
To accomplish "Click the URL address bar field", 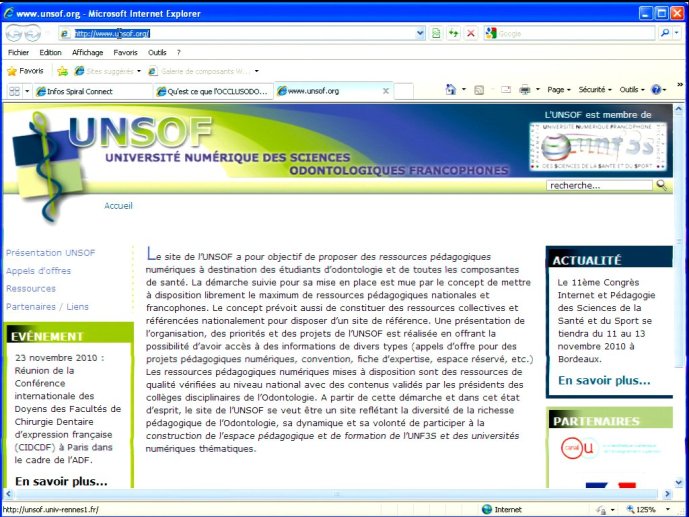I will tap(244, 33).
